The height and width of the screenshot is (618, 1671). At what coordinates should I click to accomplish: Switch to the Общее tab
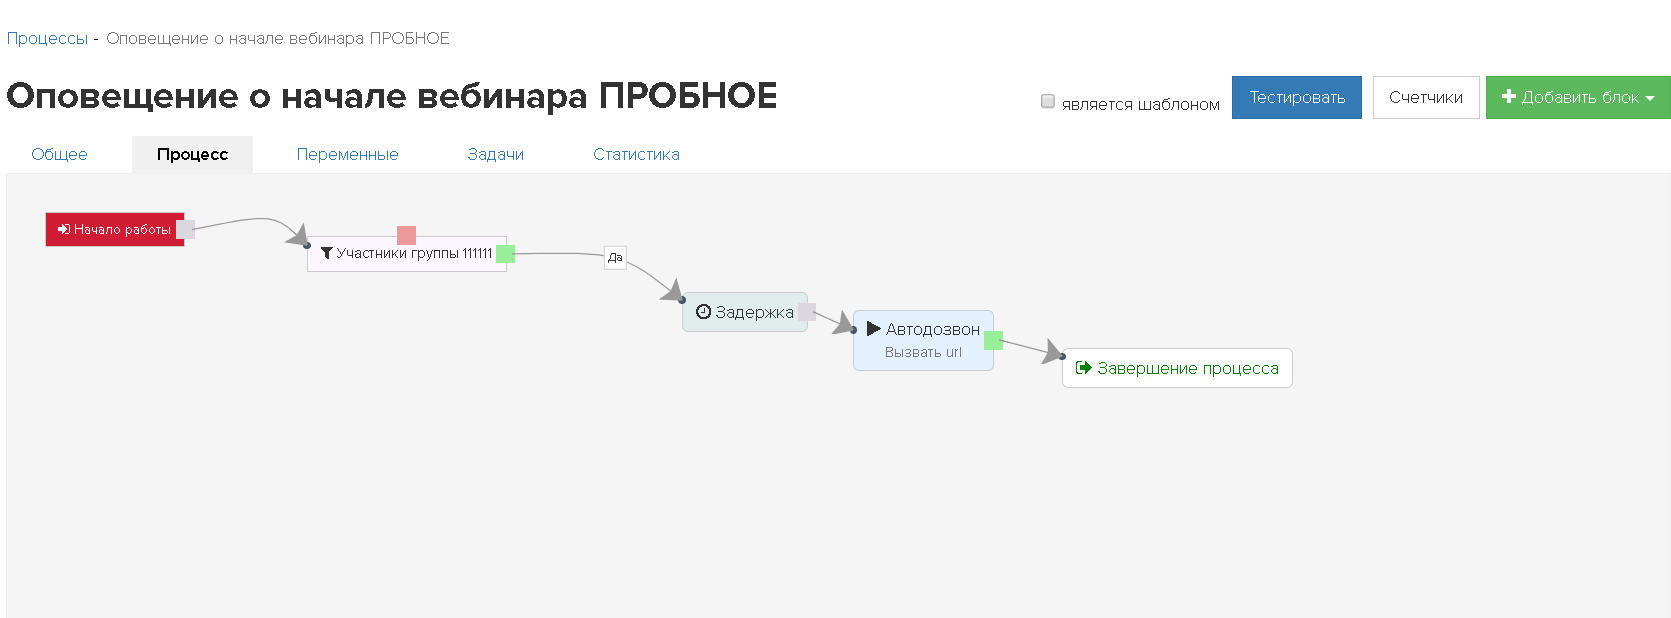(59, 154)
